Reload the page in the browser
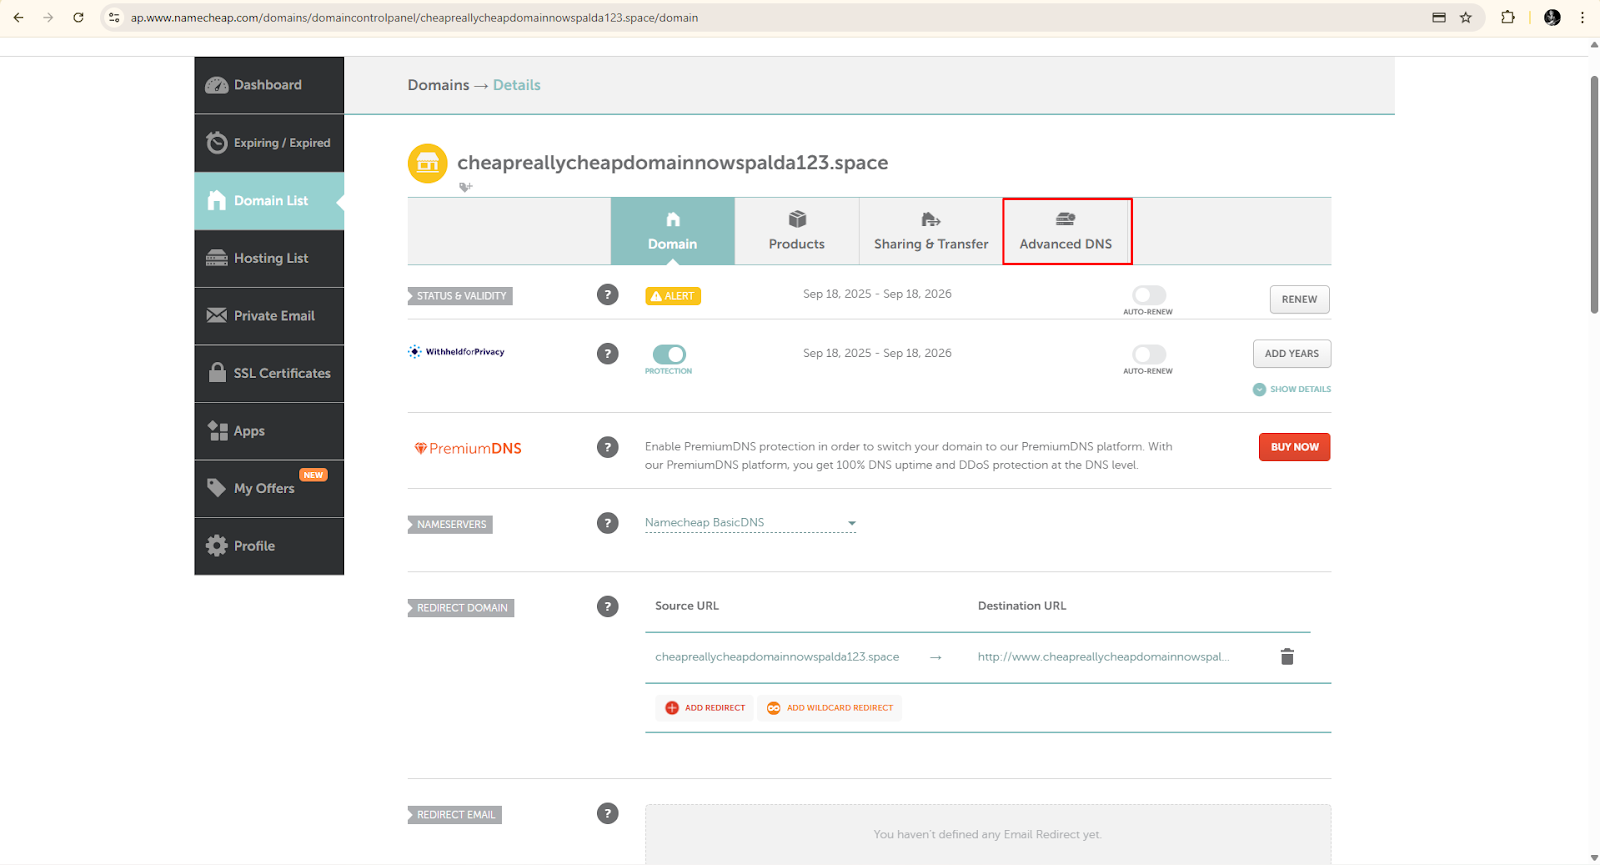 tap(78, 17)
